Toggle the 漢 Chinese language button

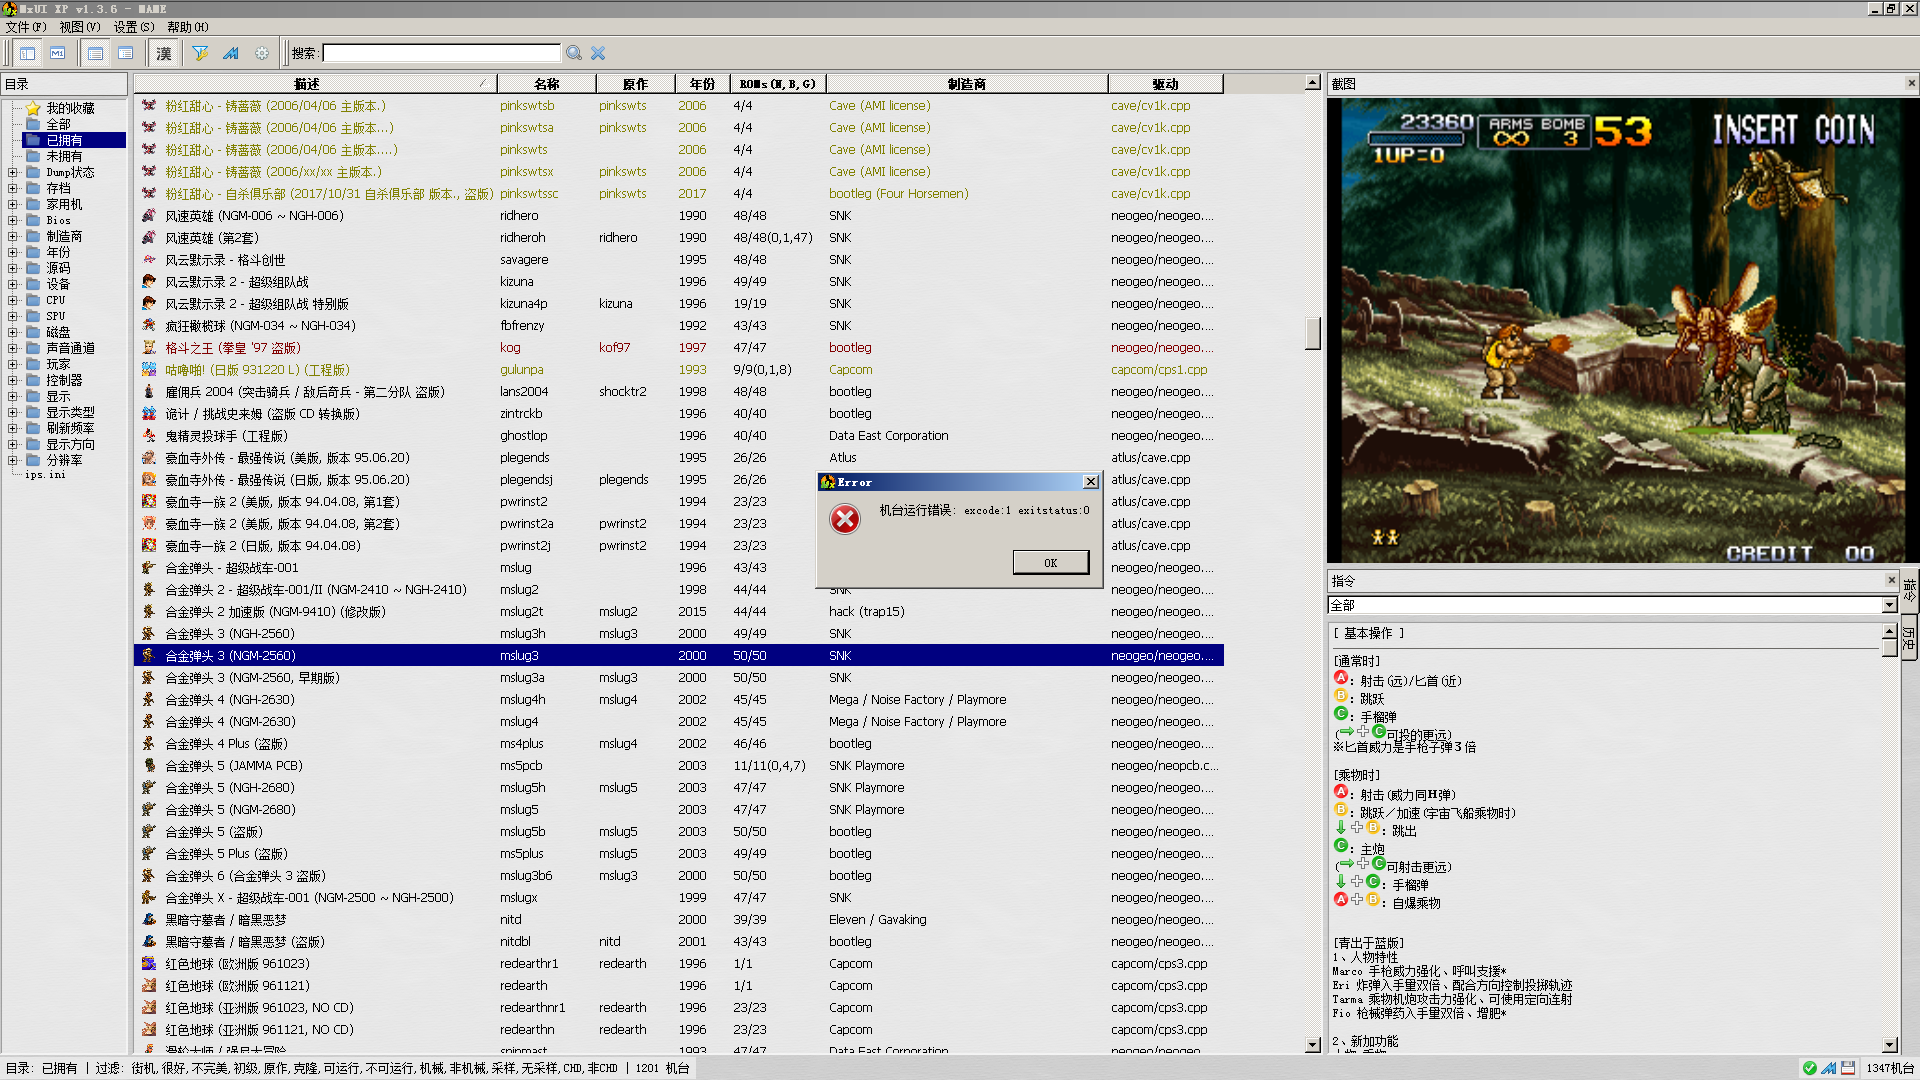[x=164, y=53]
